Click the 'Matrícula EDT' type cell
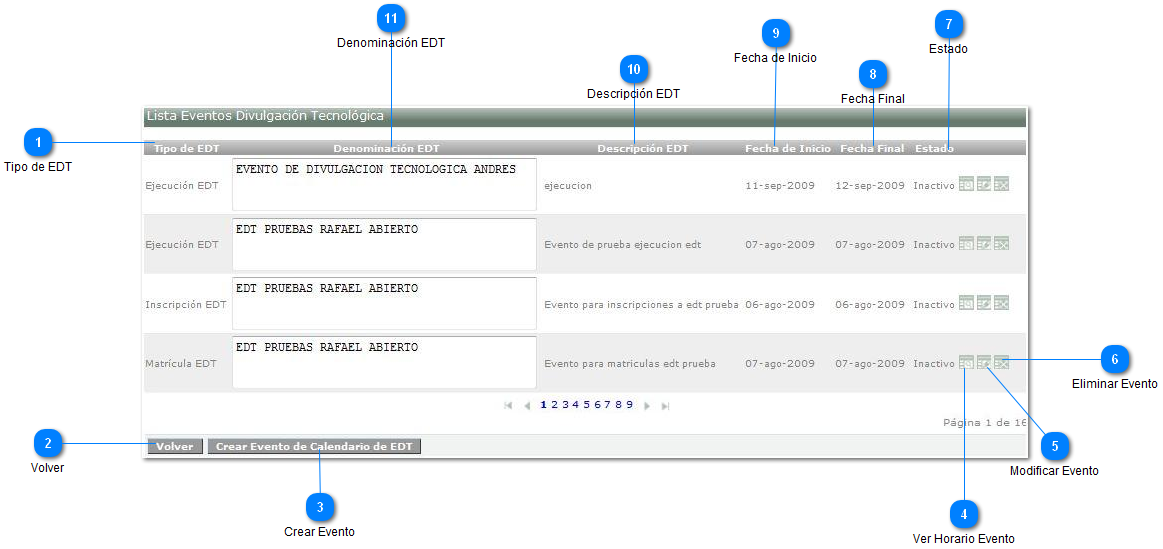Image resolution: width=1163 pixels, height=549 pixels. pos(181,364)
